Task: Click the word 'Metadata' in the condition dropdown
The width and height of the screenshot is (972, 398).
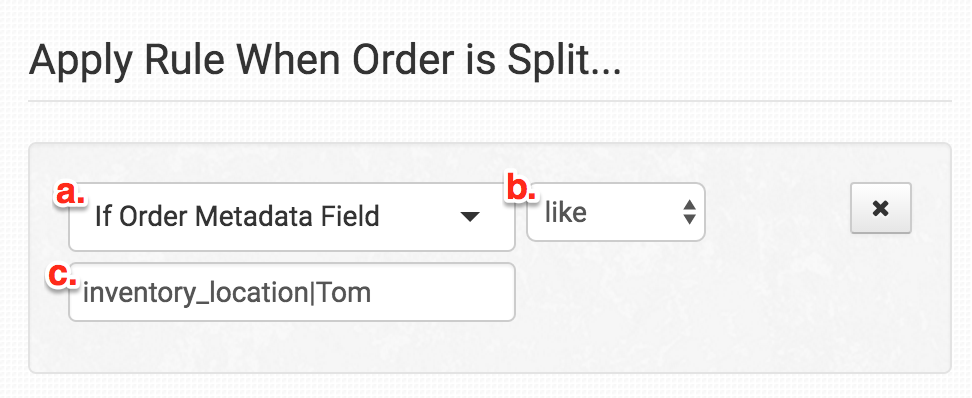Action: [x=248, y=216]
